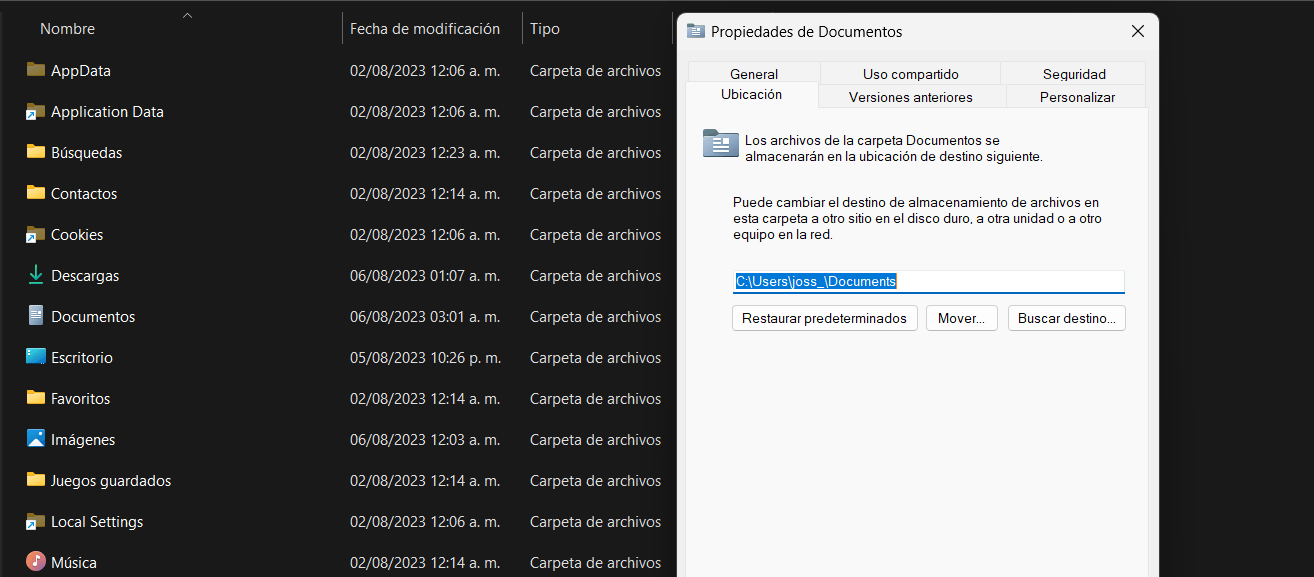1314x577 pixels.
Task: Open the Seguridad tab
Action: 1074,74
